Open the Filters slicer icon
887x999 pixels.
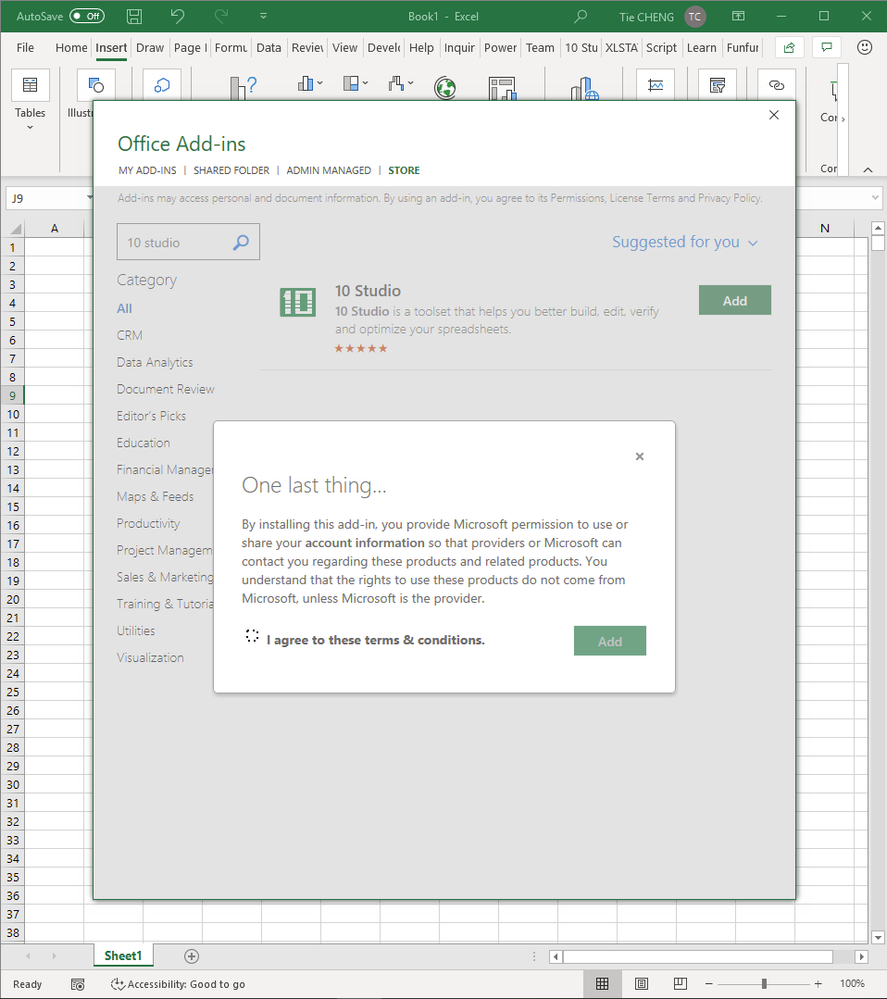point(718,85)
